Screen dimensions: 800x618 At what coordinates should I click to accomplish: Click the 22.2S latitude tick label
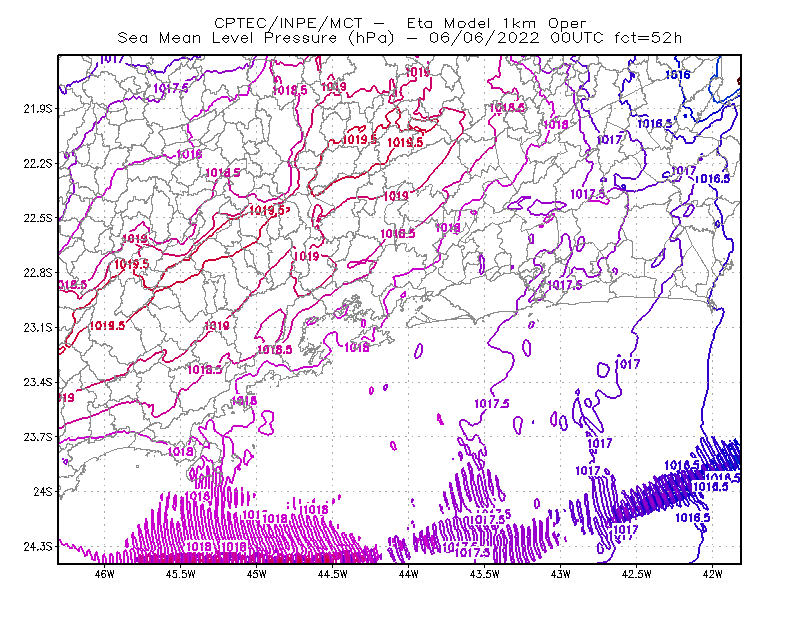click(38, 163)
